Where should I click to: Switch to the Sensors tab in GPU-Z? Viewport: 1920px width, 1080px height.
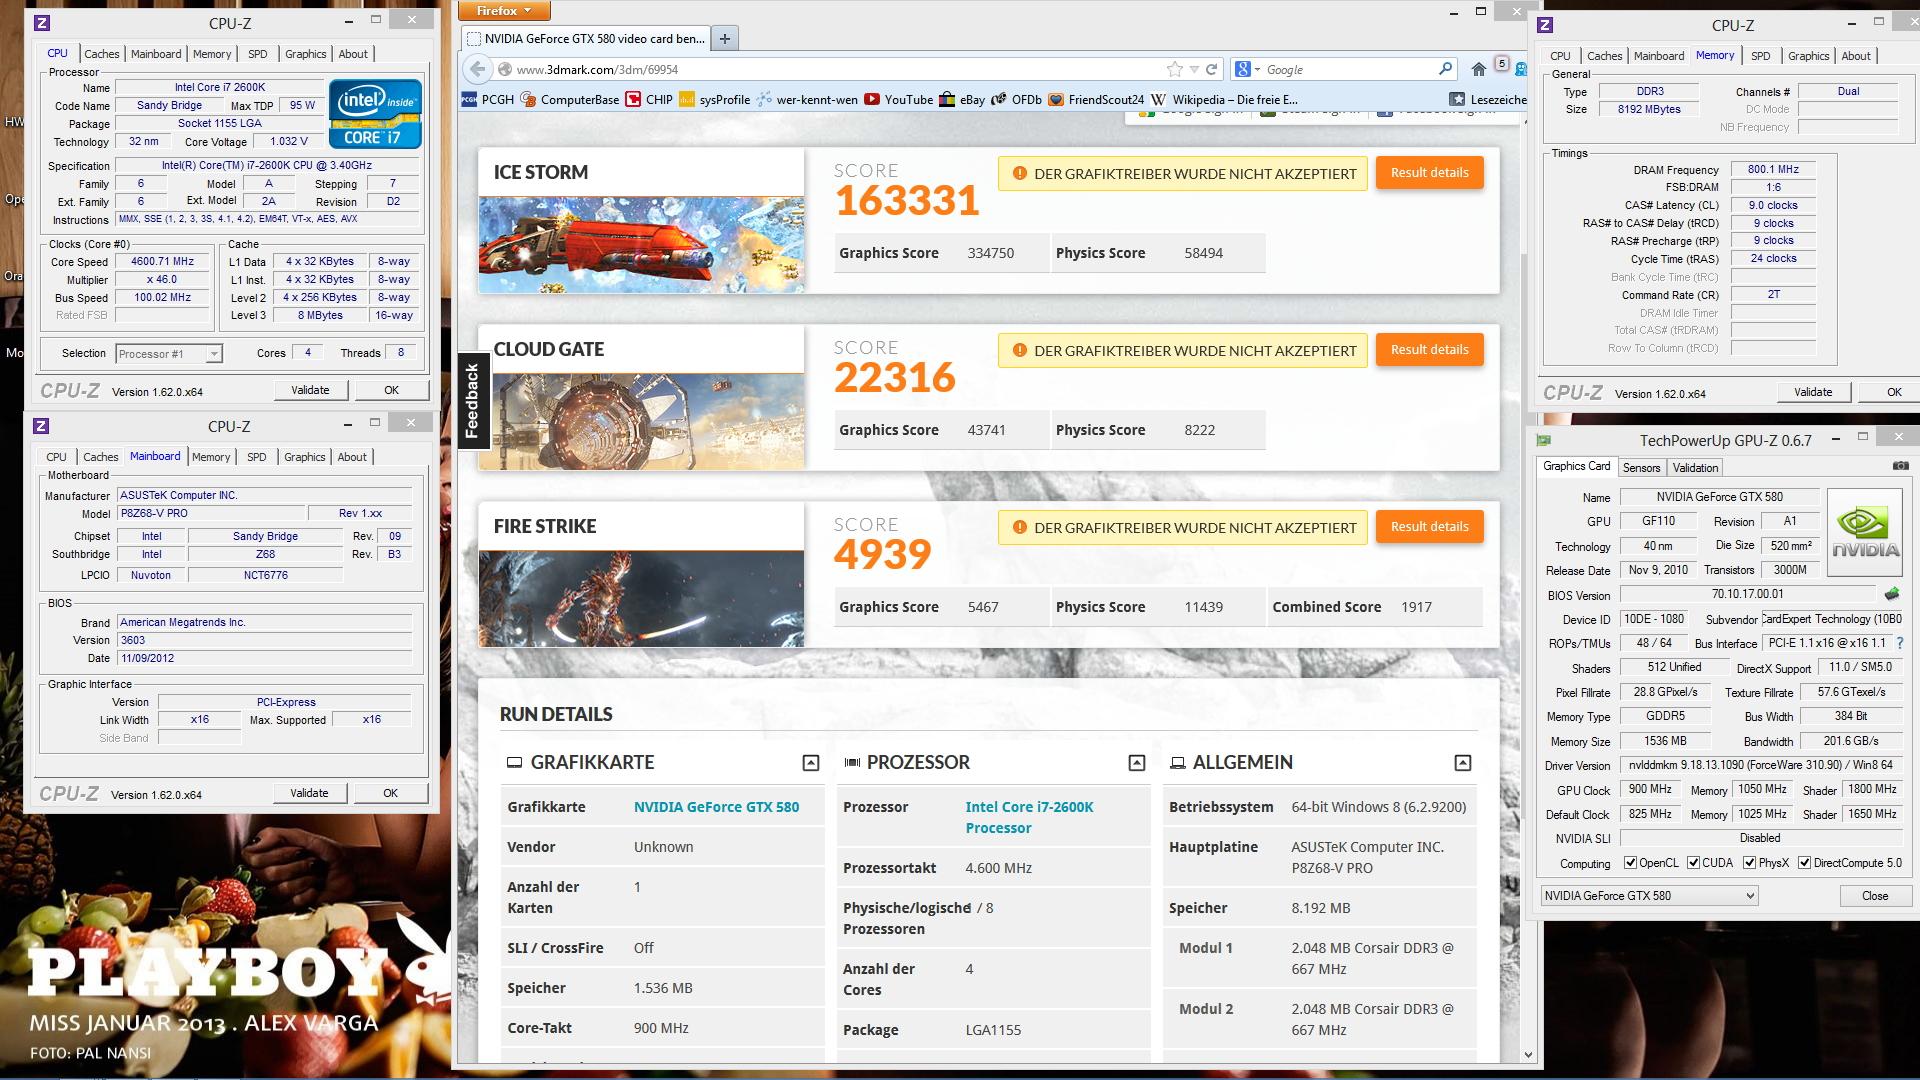click(1641, 467)
